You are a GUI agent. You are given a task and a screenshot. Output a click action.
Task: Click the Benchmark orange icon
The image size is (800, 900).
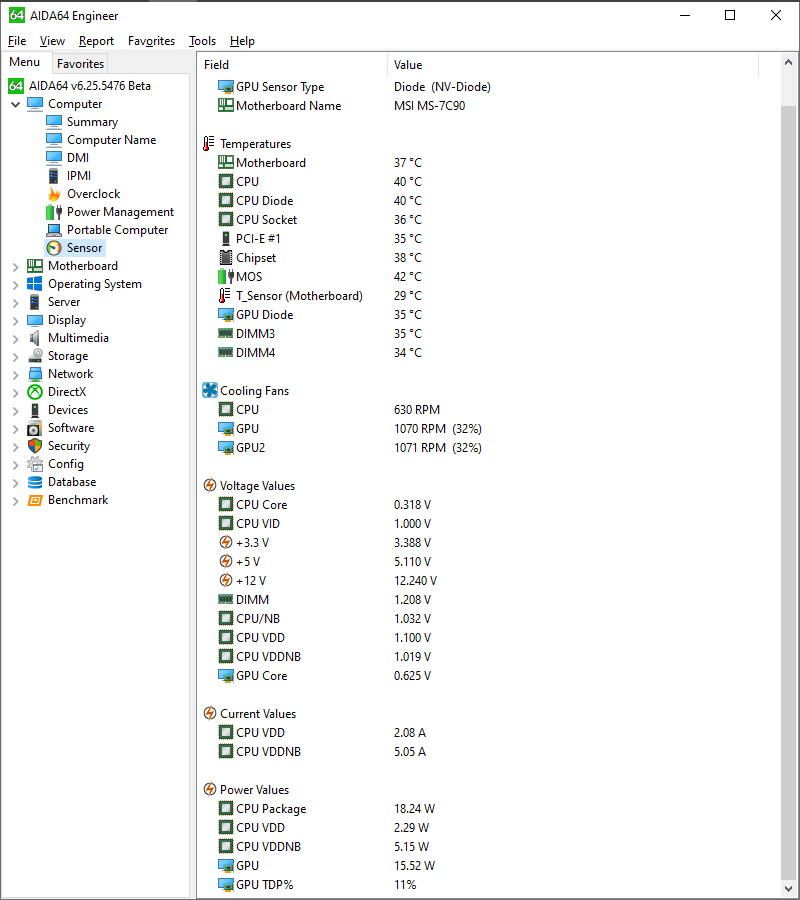point(35,501)
